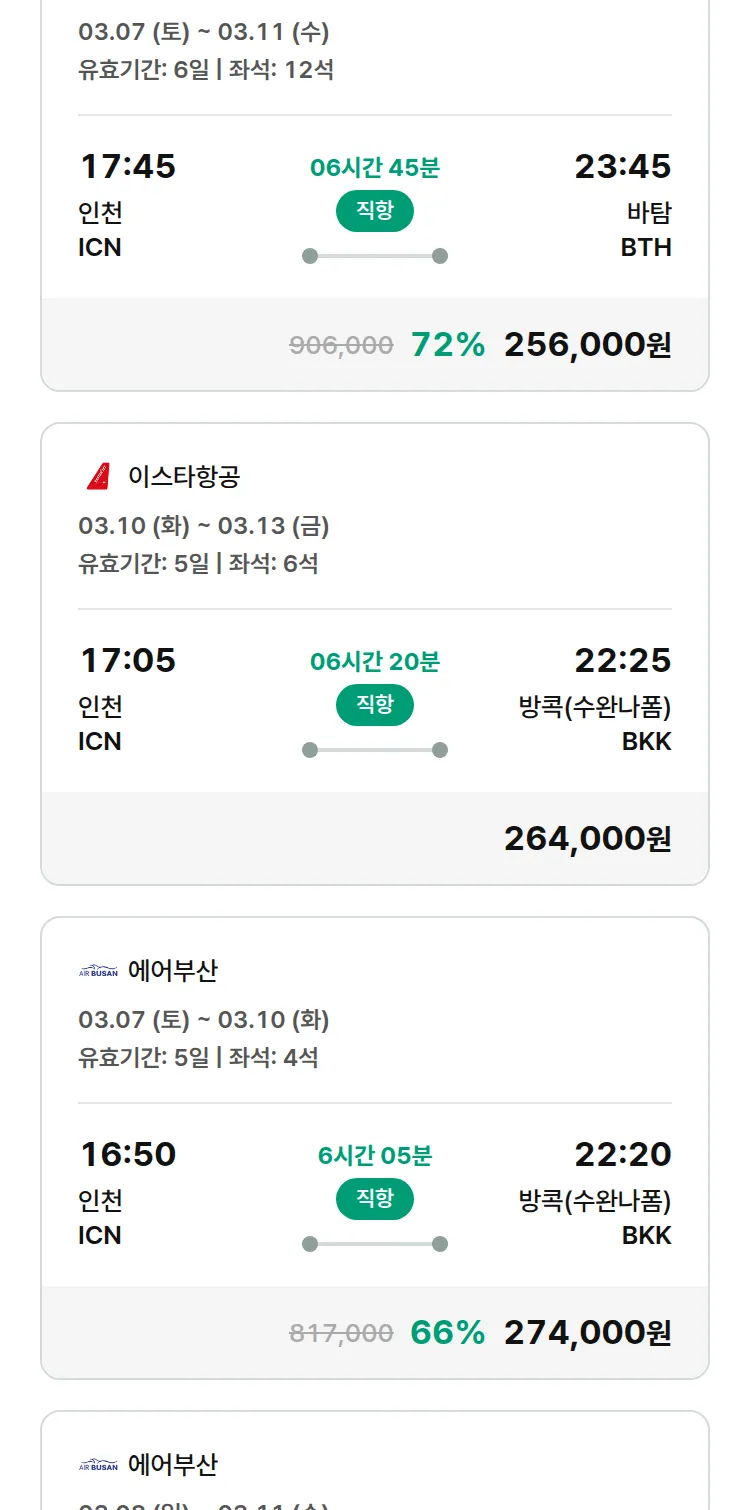Click the 03.07 (토) ~ 03.10 (화) date range
The width and height of the screenshot is (750, 1510).
coord(204,1020)
